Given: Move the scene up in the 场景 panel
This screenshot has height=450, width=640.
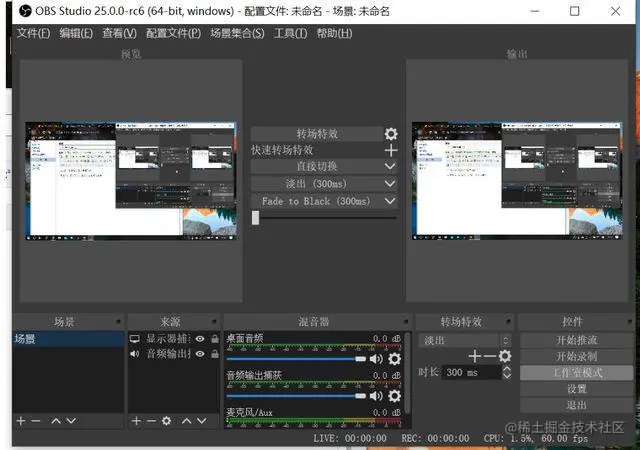Looking at the screenshot, I should (x=56, y=421).
